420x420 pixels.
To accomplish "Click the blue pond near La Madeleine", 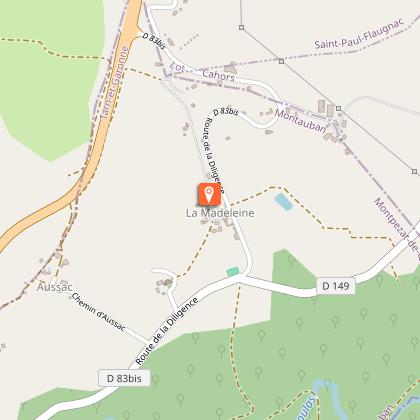I will [x=284, y=202].
